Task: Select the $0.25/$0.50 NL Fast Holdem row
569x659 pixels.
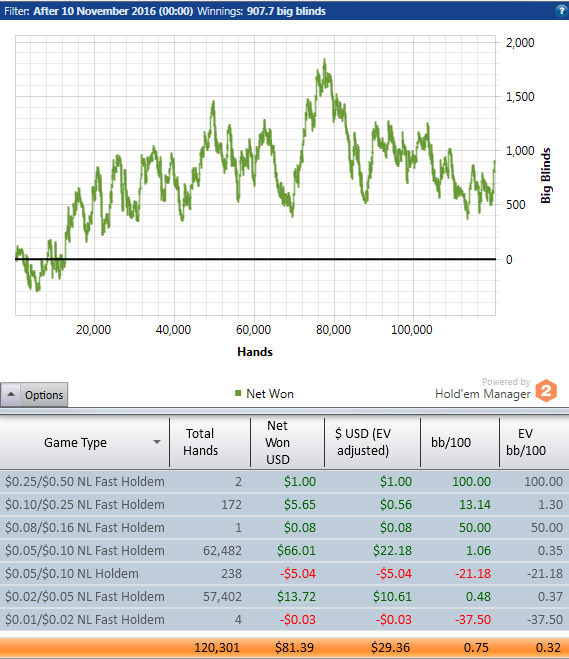Action: click(284, 482)
